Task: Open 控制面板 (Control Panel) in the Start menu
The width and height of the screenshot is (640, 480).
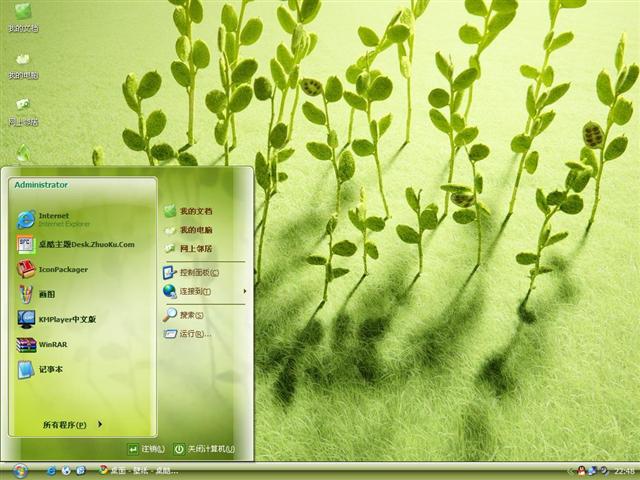Action: tap(191, 272)
